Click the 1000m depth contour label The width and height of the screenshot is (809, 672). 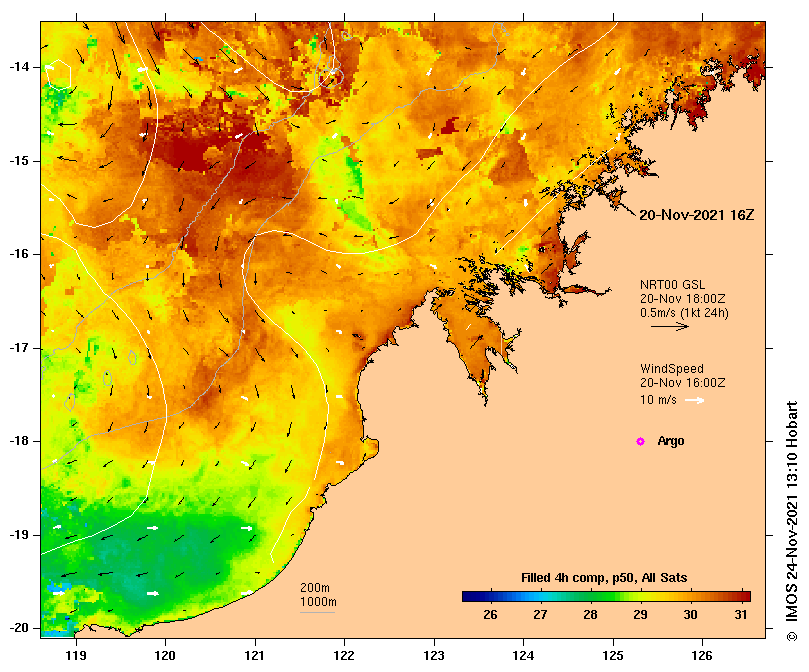(x=318, y=602)
